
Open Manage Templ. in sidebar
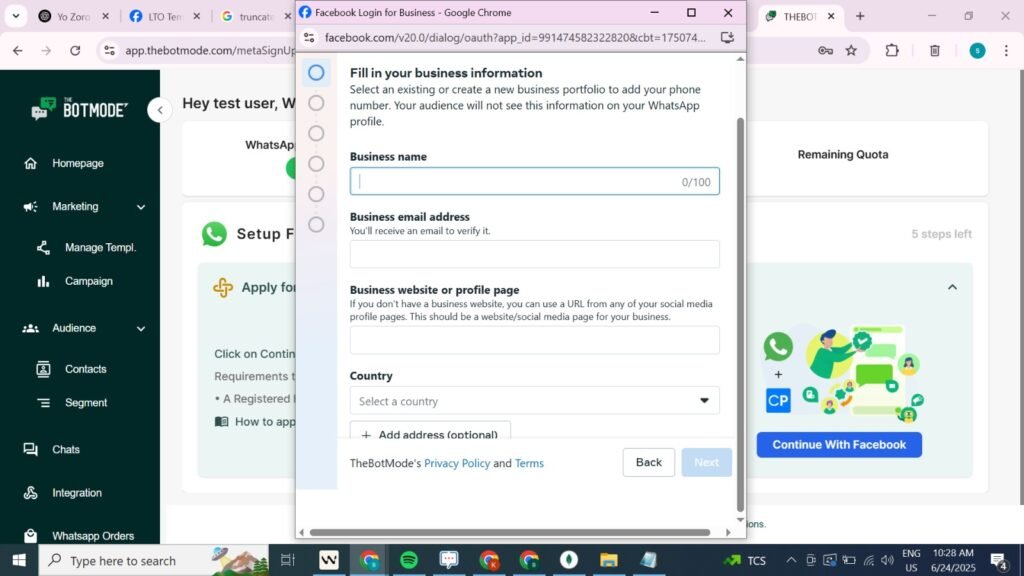(x=100, y=248)
